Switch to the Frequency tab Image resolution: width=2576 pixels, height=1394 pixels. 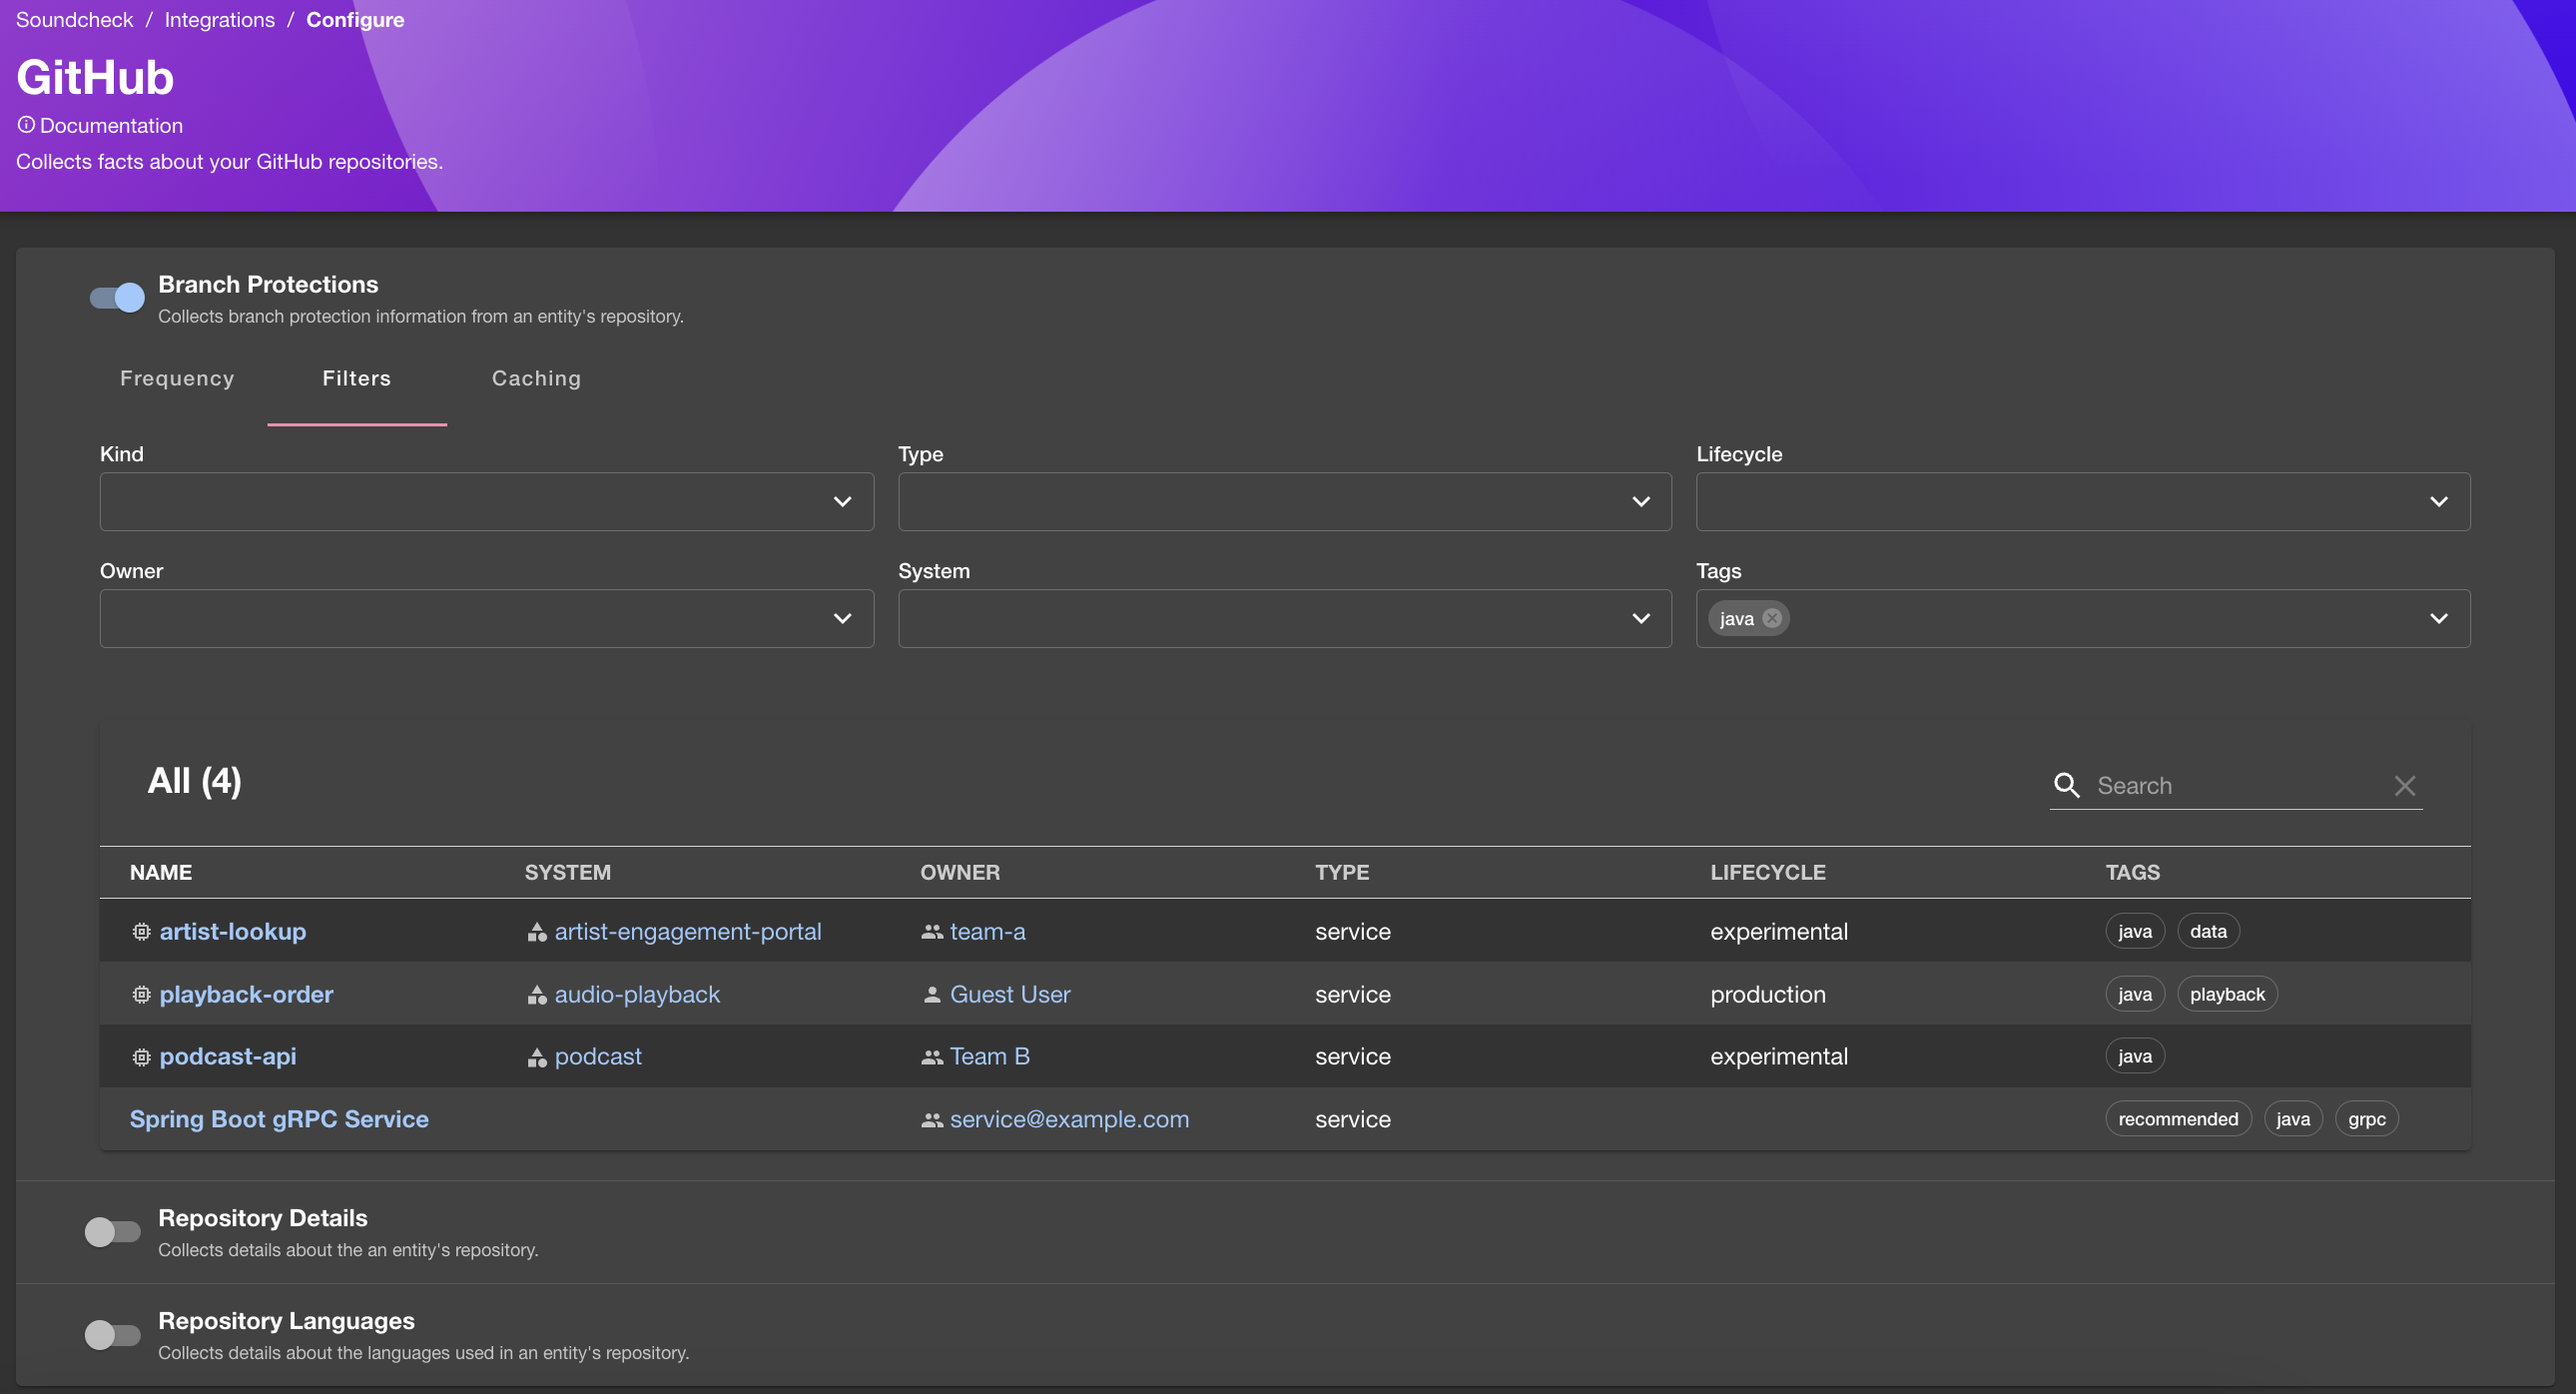(177, 379)
